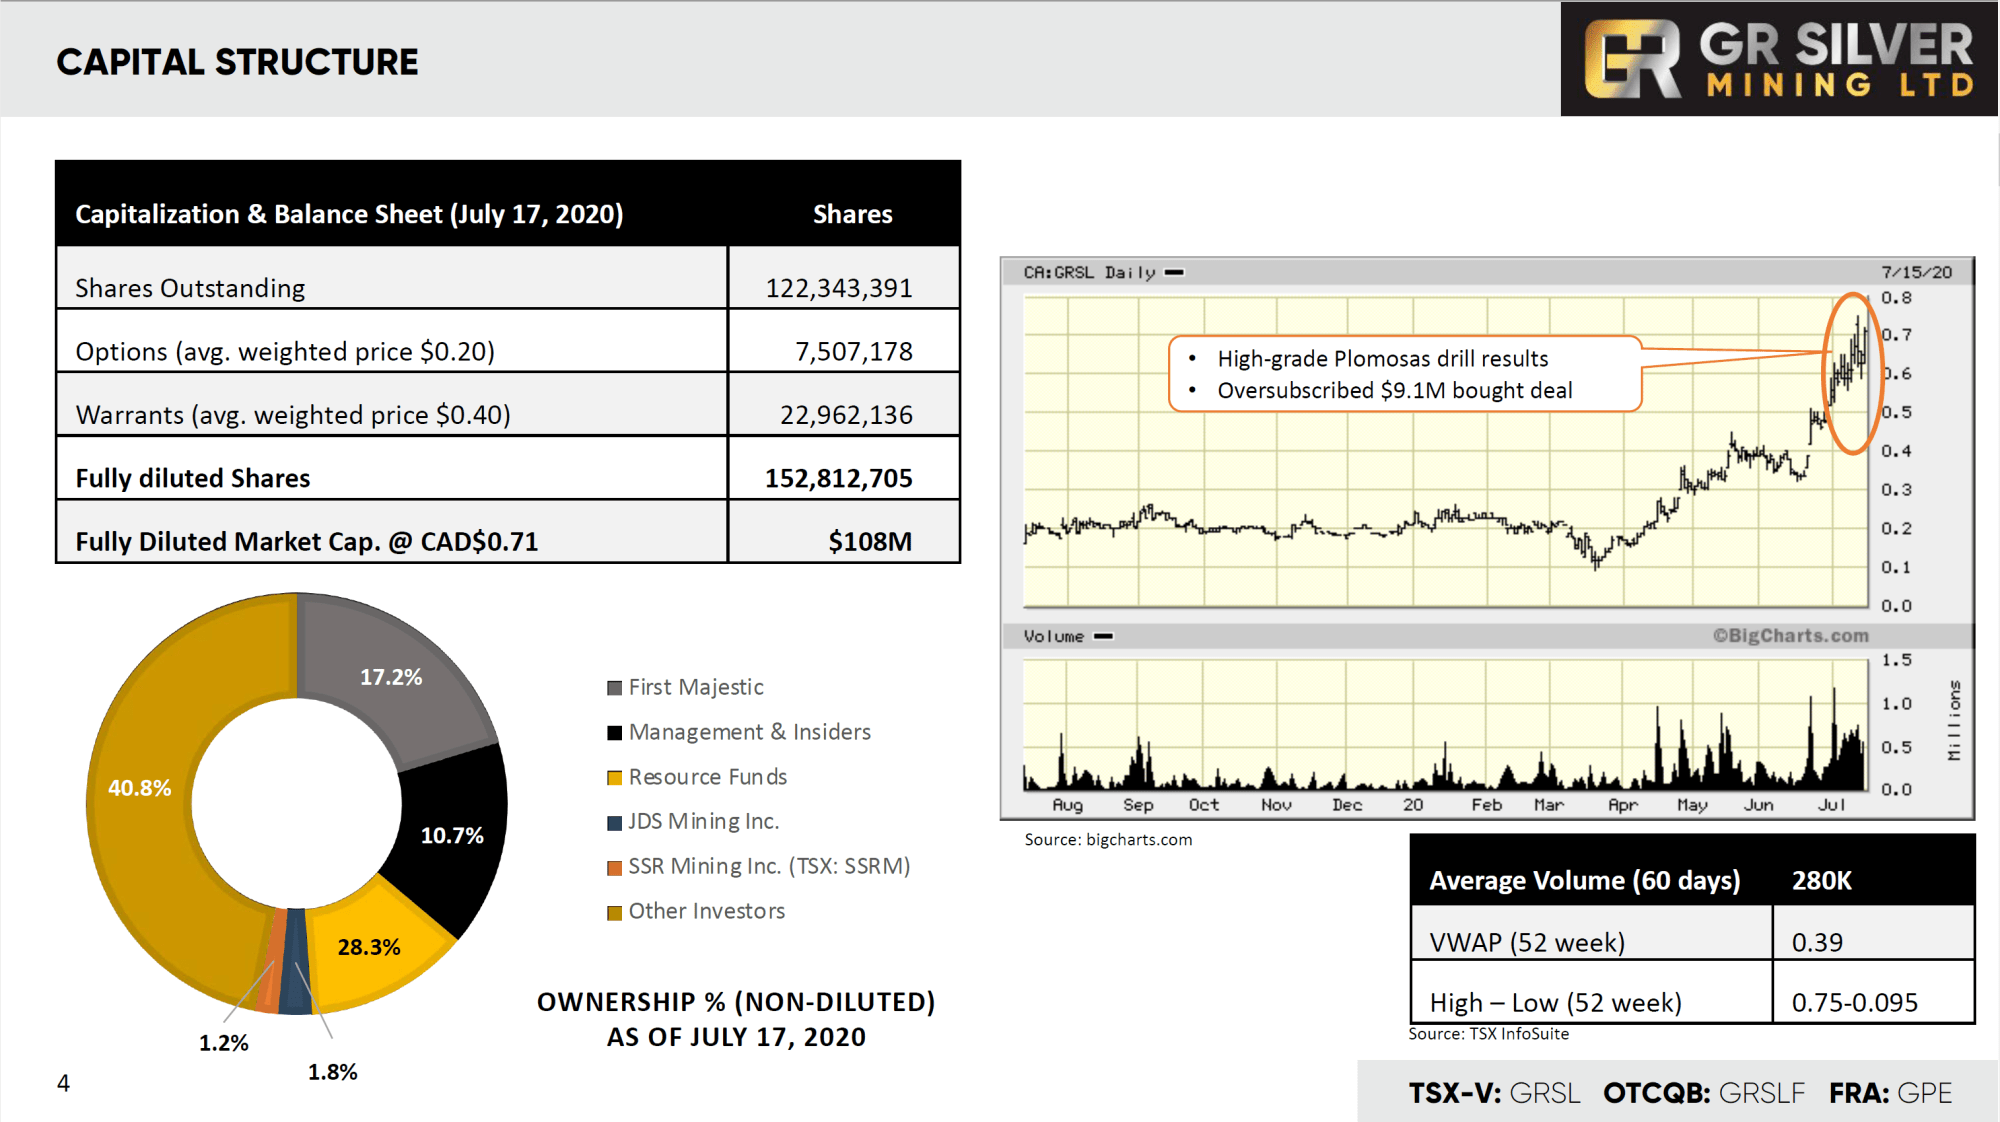The image size is (2000, 1122).
Task: Click the 'TSX-V: GRSL' ticker text
Action: 1495,1093
